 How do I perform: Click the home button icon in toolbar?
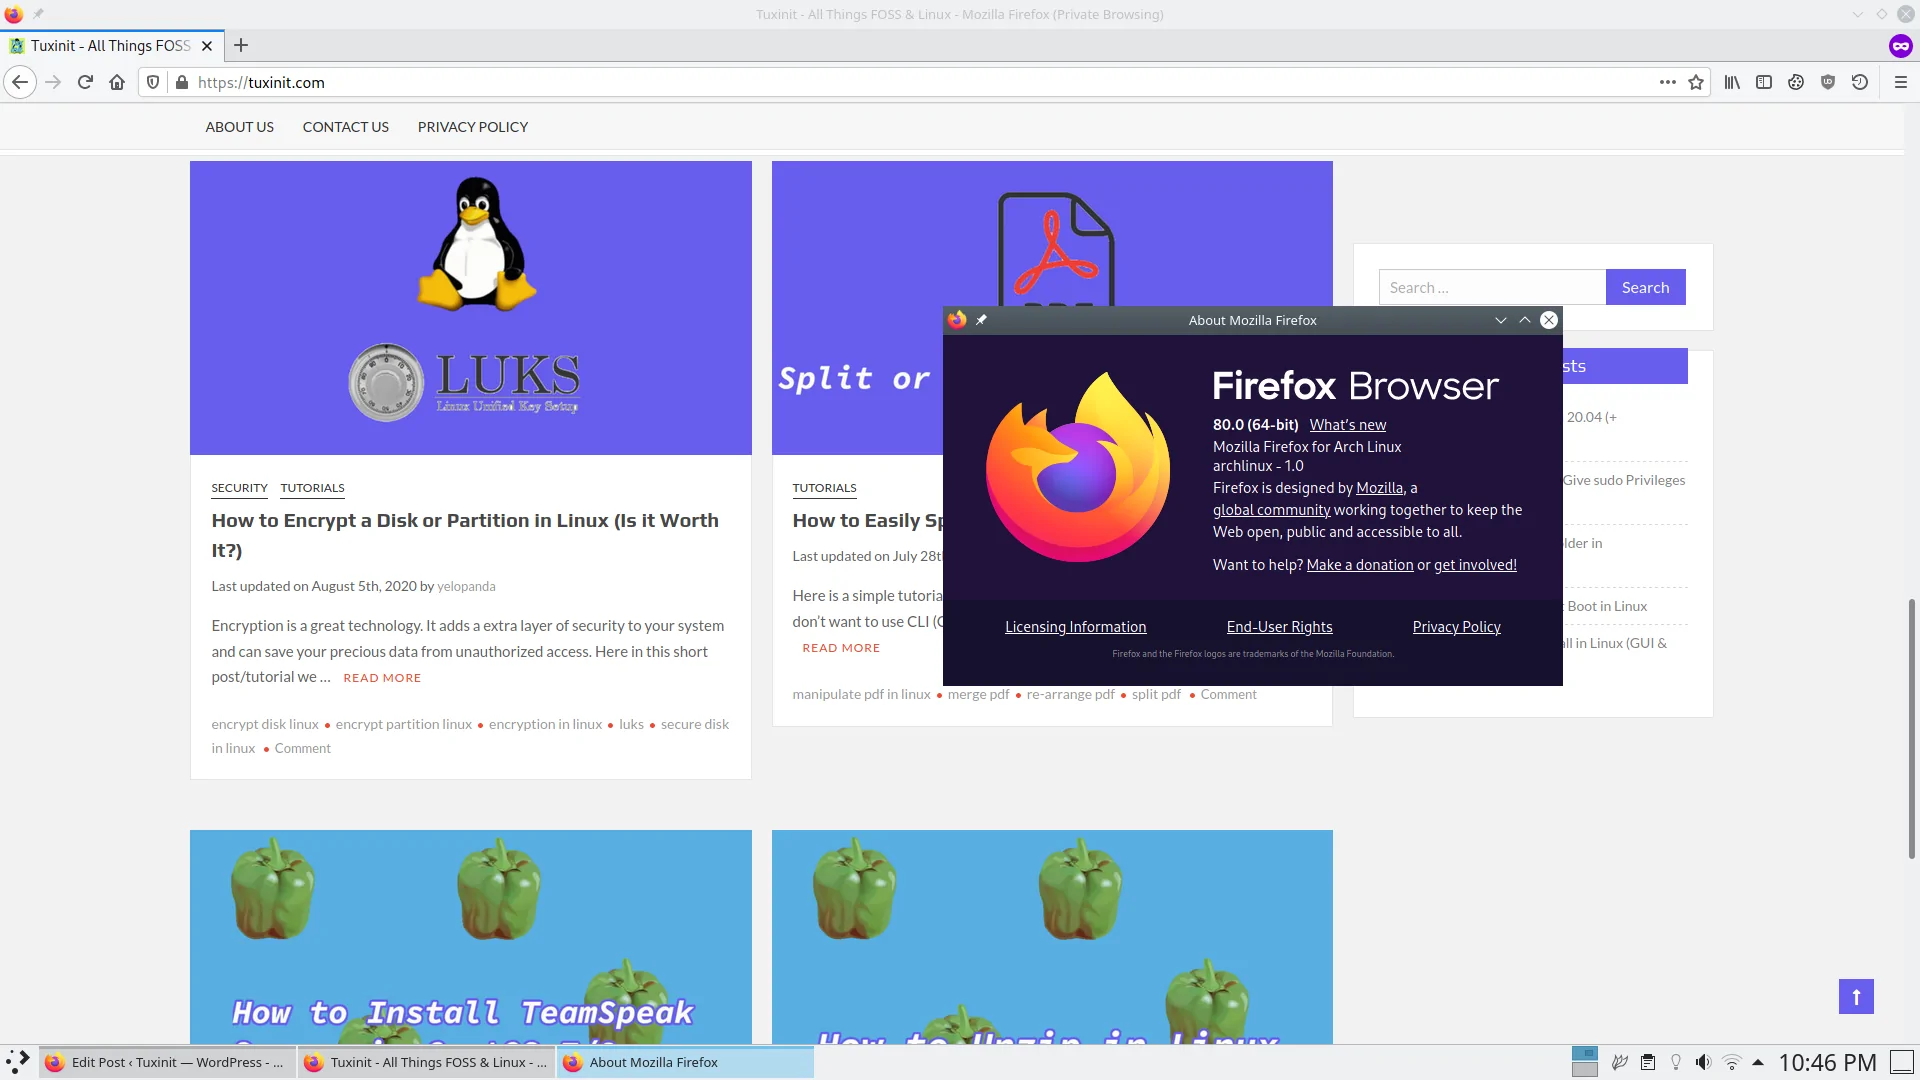pos(116,82)
